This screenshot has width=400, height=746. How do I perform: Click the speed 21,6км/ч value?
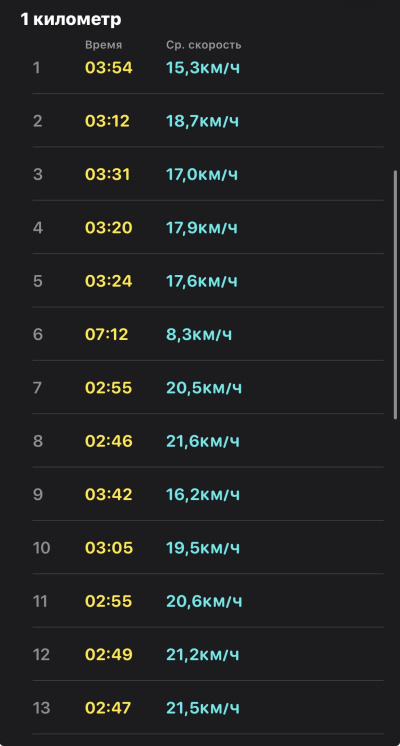pyautogui.click(x=203, y=441)
